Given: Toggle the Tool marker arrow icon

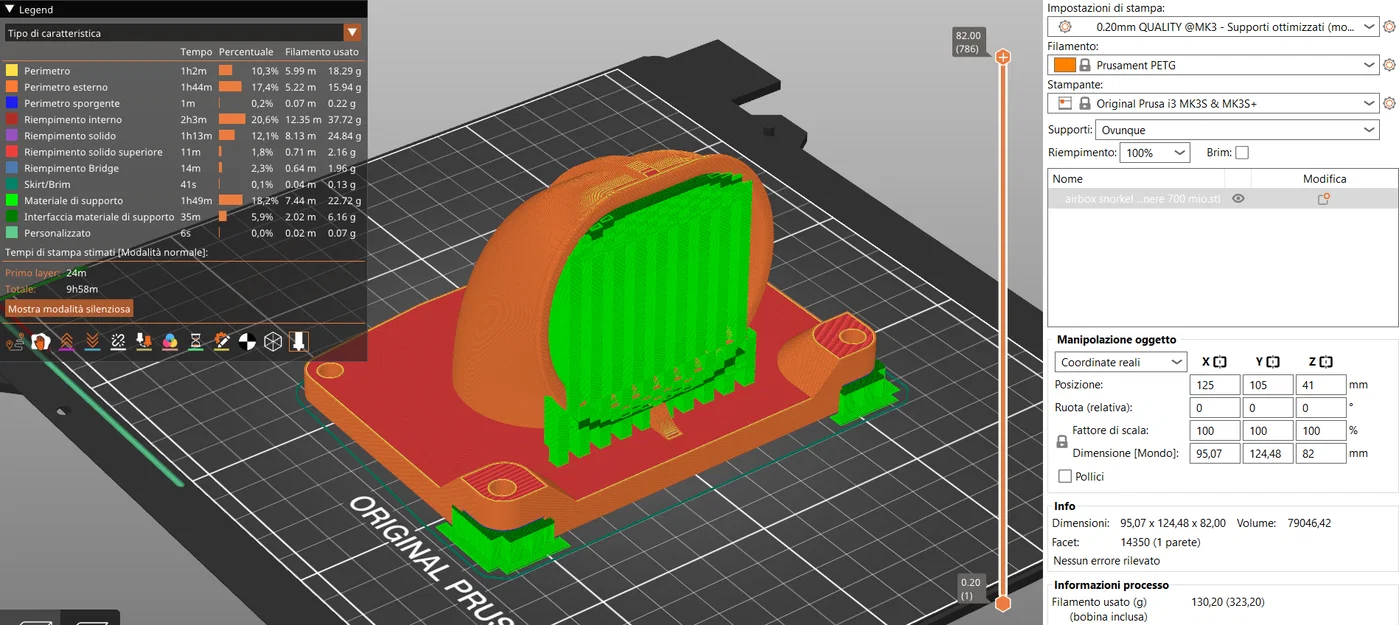Looking at the screenshot, I should coord(298,342).
